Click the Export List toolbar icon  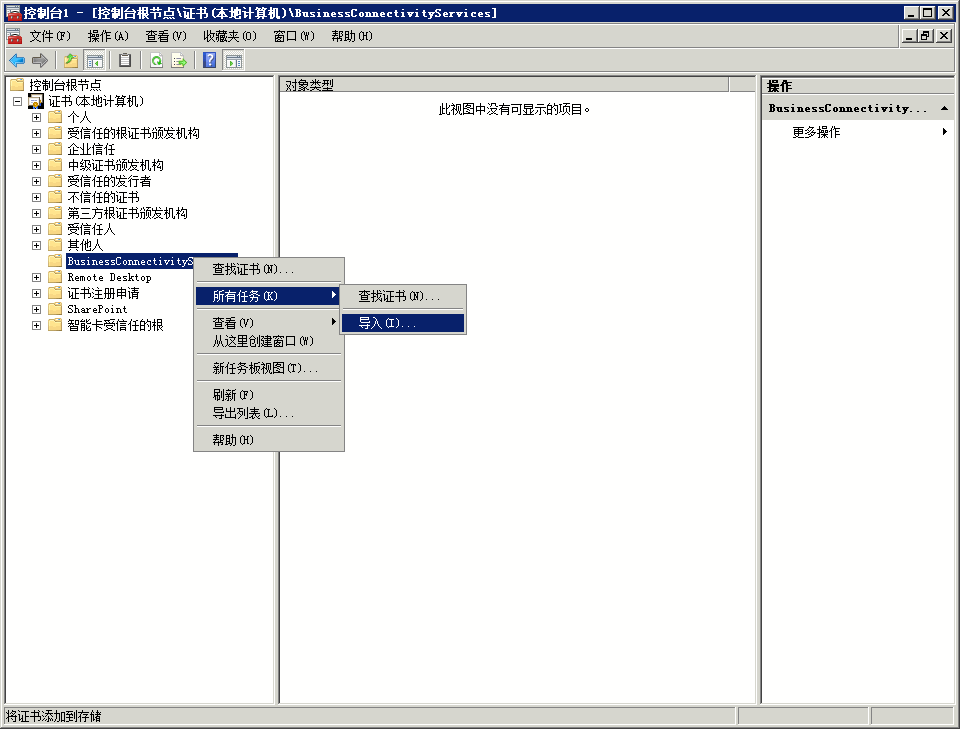[x=179, y=61]
